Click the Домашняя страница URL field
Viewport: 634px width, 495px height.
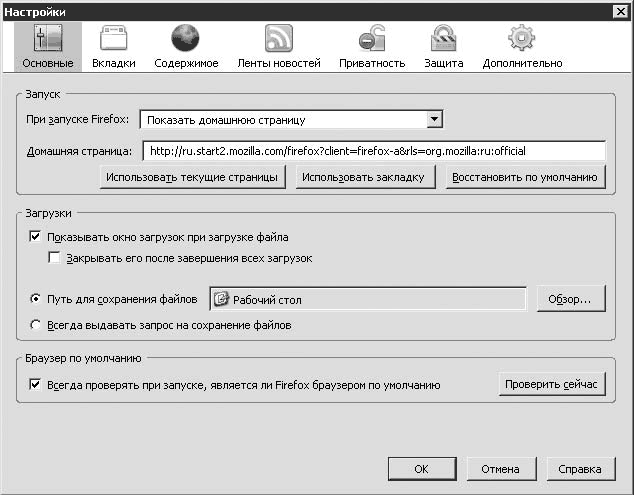(x=372, y=151)
